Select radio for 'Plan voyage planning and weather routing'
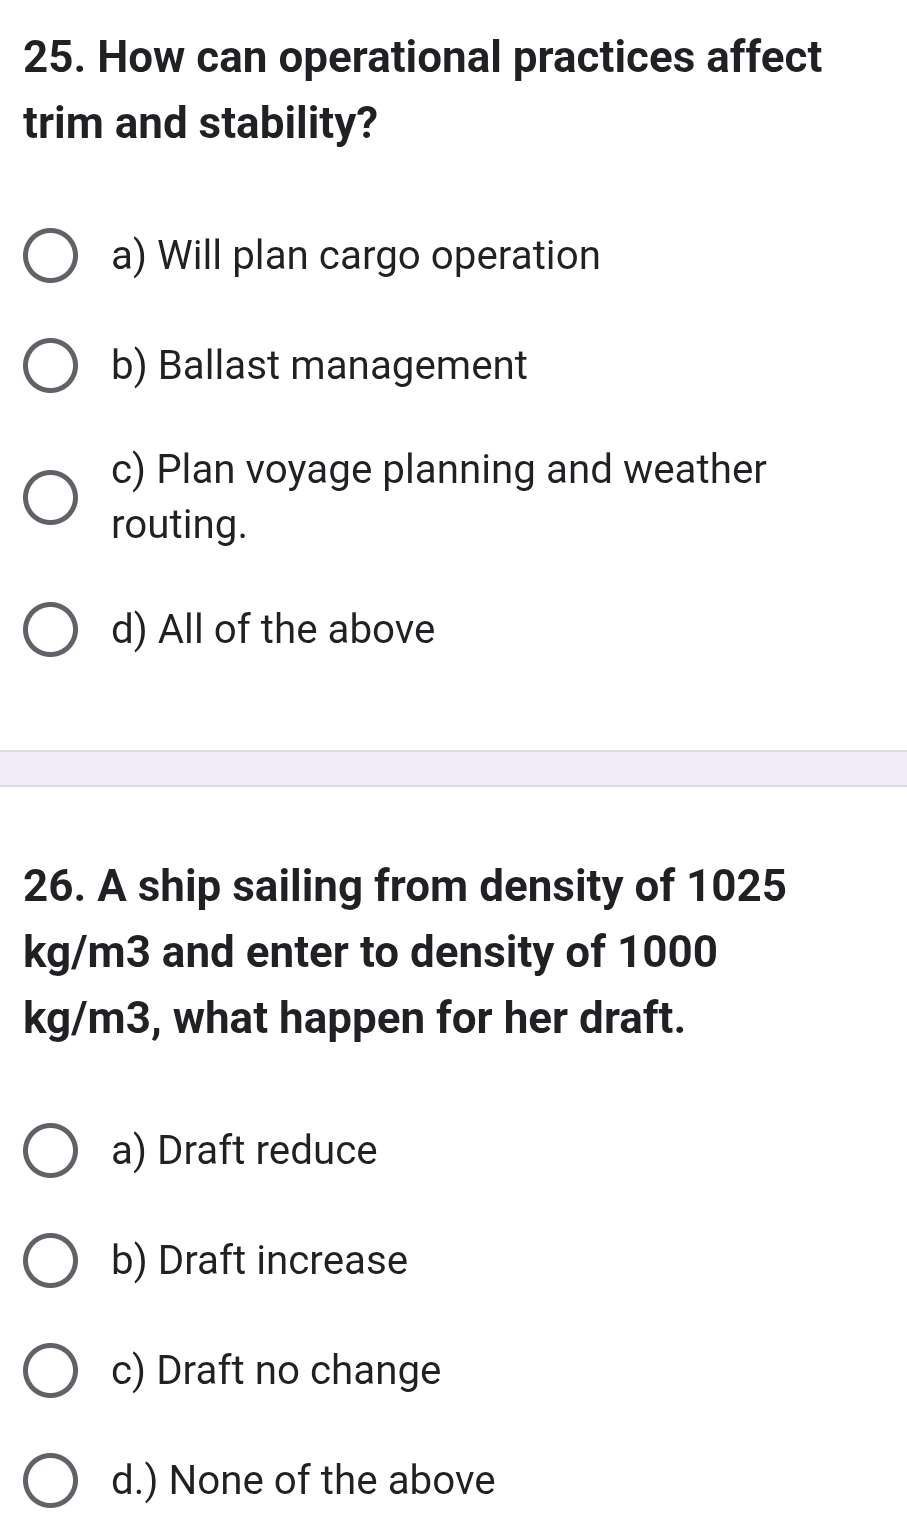907x1528 pixels. point(50,498)
